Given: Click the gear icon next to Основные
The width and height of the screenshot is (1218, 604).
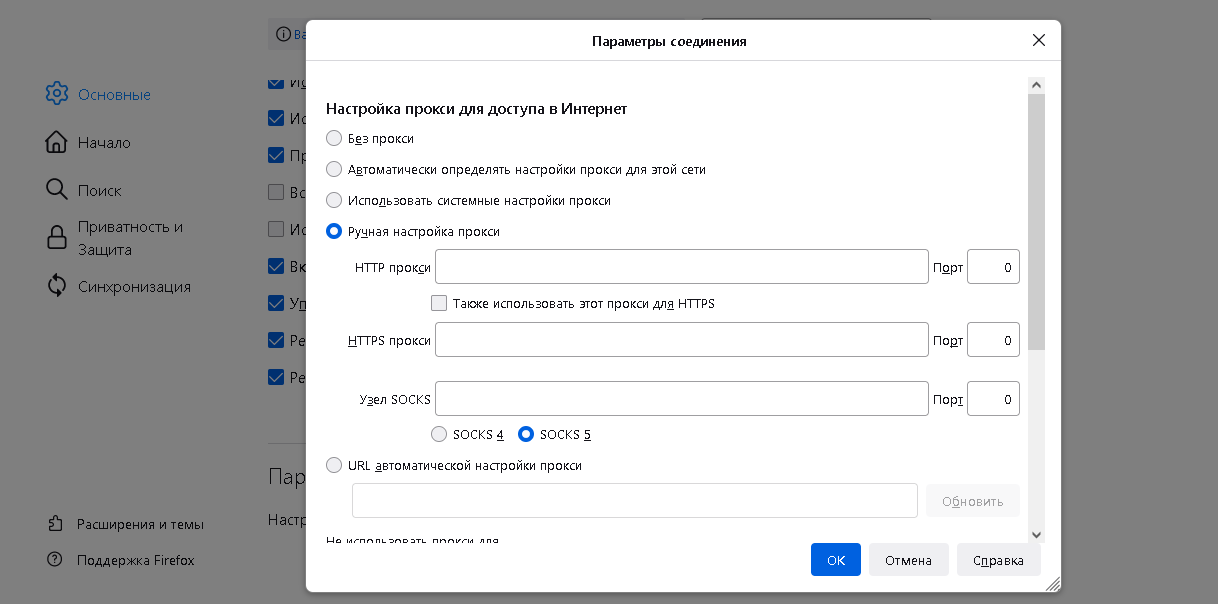Looking at the screenshot, I should pyautogui.click(x=57, y=94).
